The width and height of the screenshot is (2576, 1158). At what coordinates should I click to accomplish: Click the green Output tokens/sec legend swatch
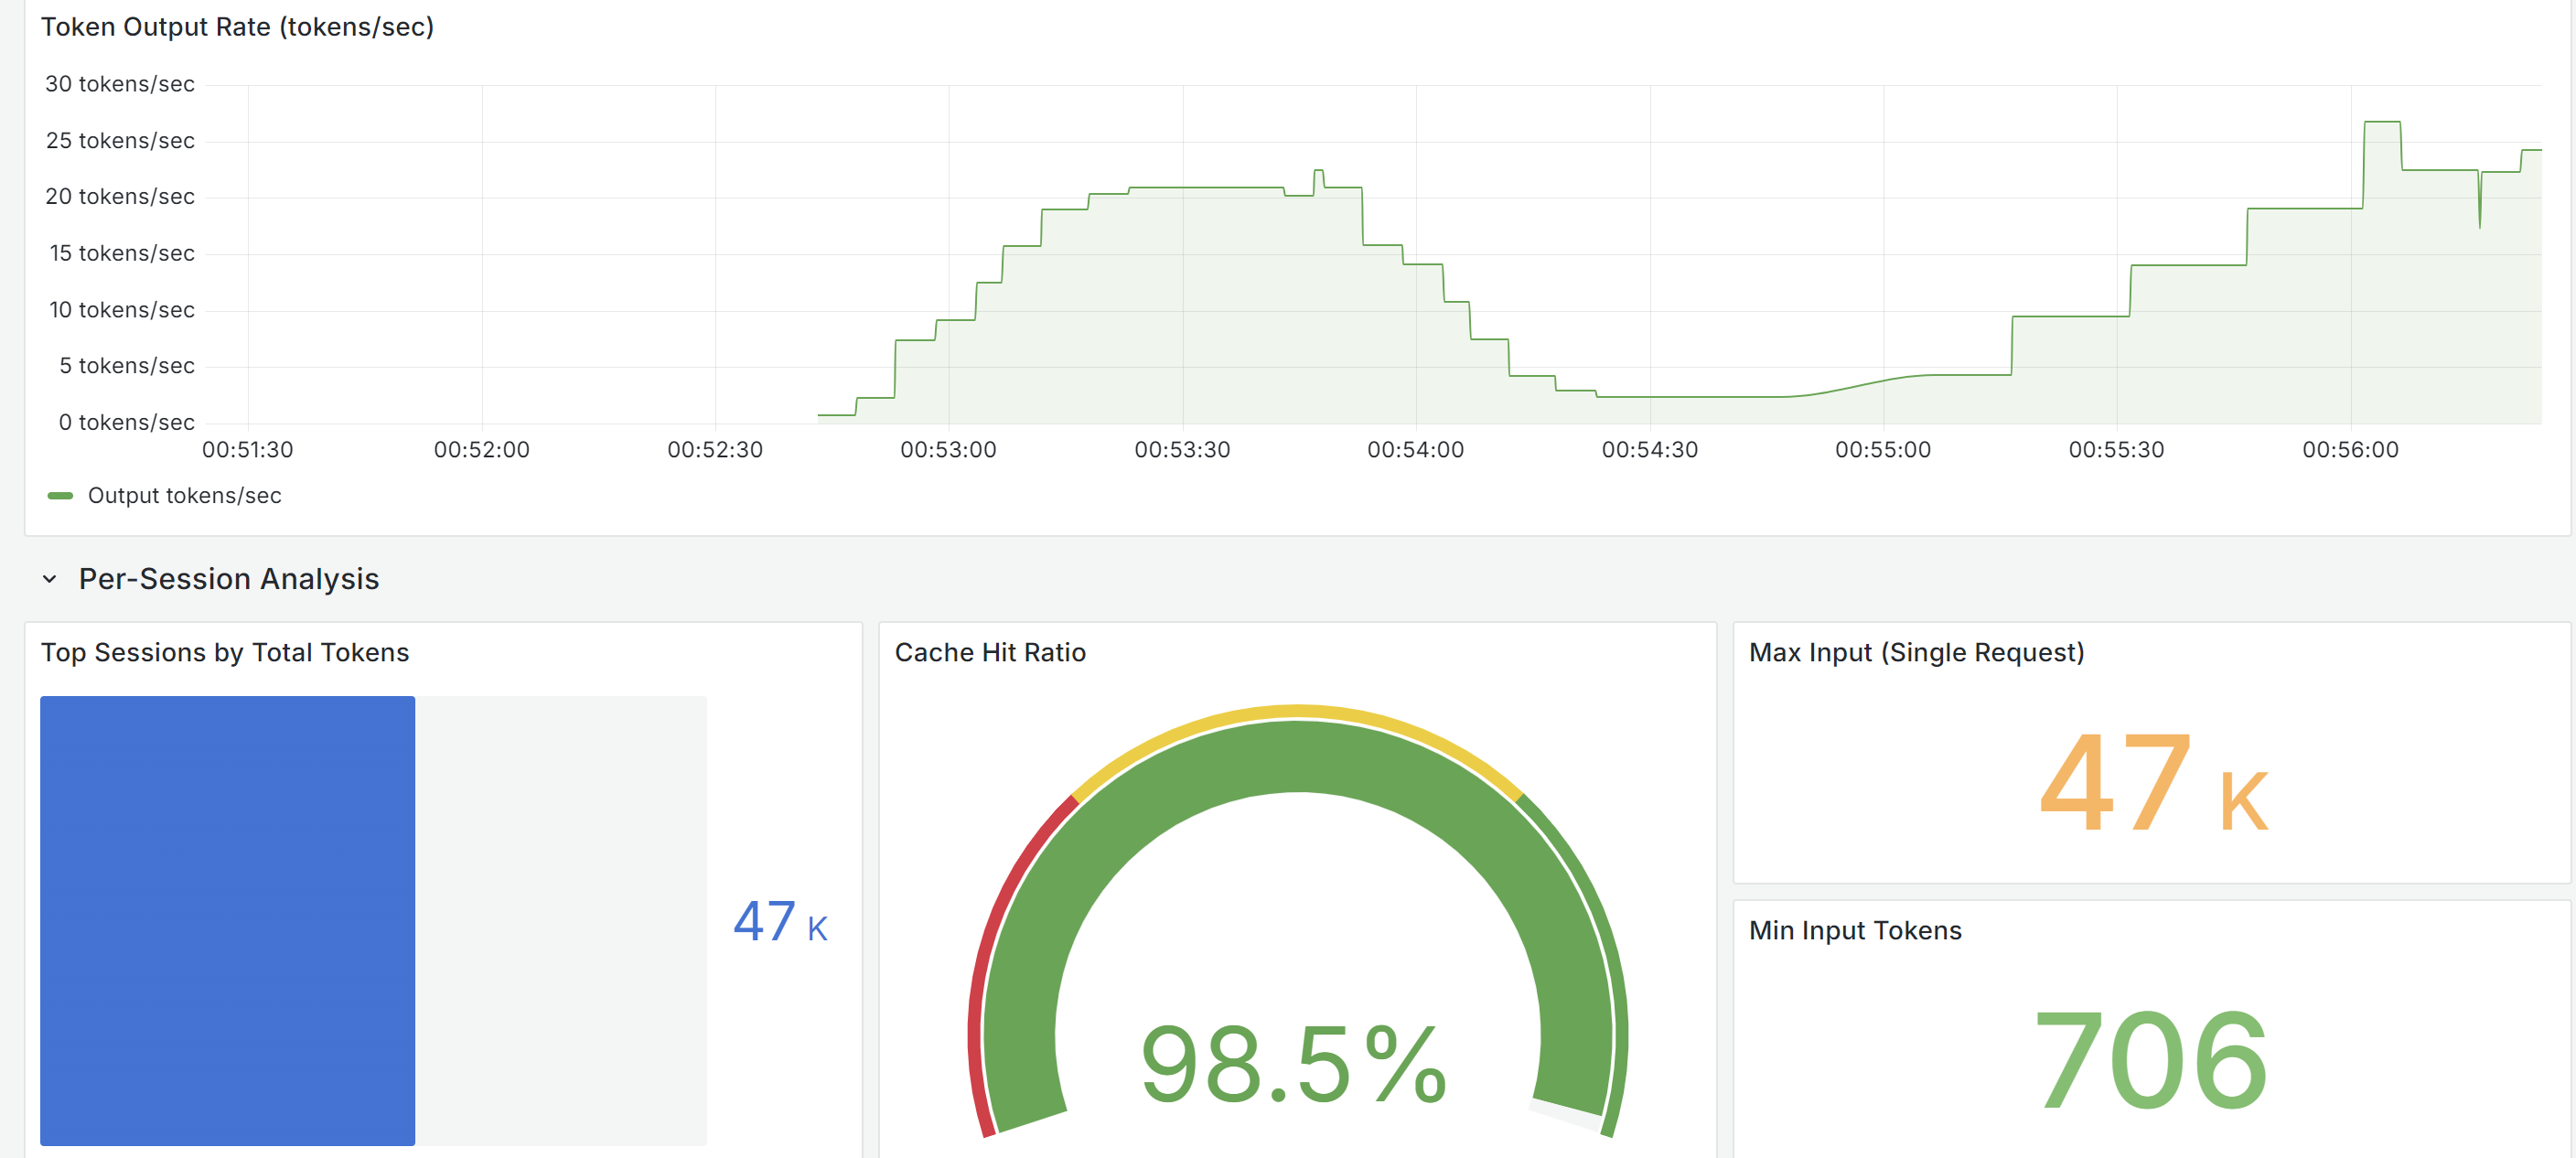tap(60, 496)
